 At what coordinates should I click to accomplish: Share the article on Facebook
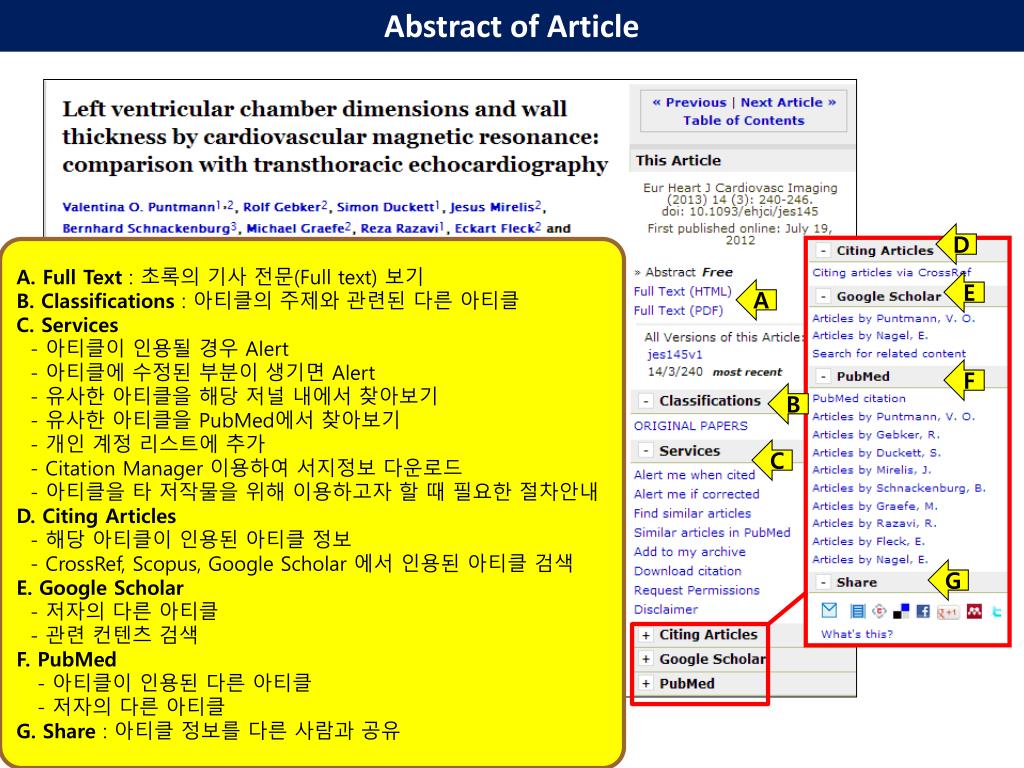click(923, 611)
